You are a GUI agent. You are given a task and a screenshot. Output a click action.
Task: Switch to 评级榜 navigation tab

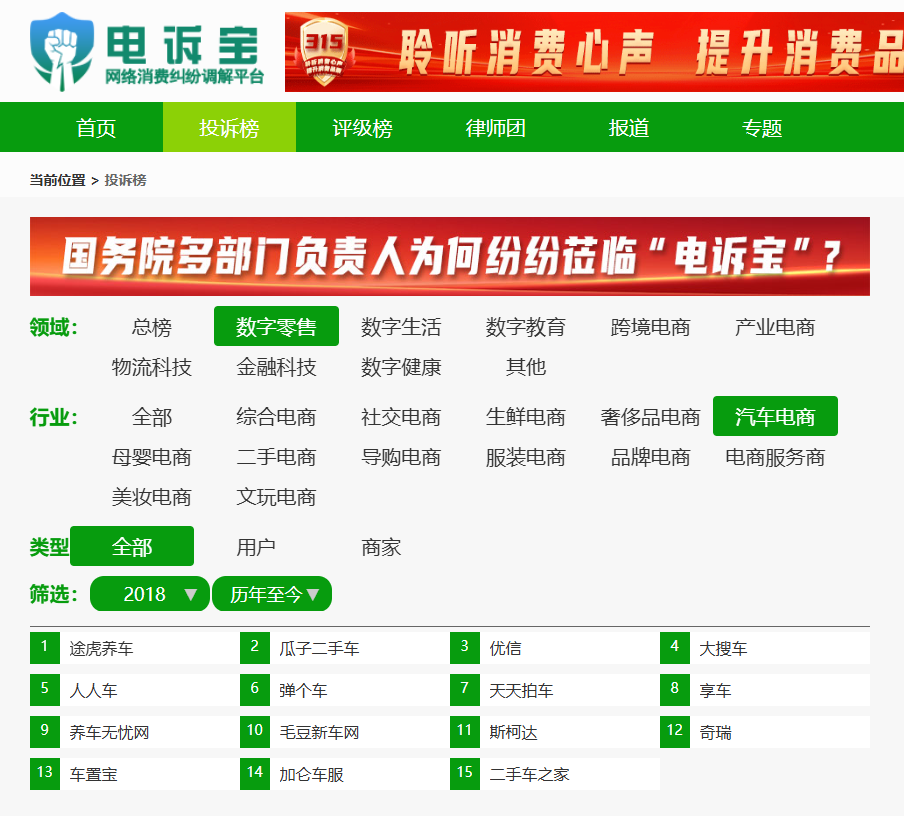[362, 128]
